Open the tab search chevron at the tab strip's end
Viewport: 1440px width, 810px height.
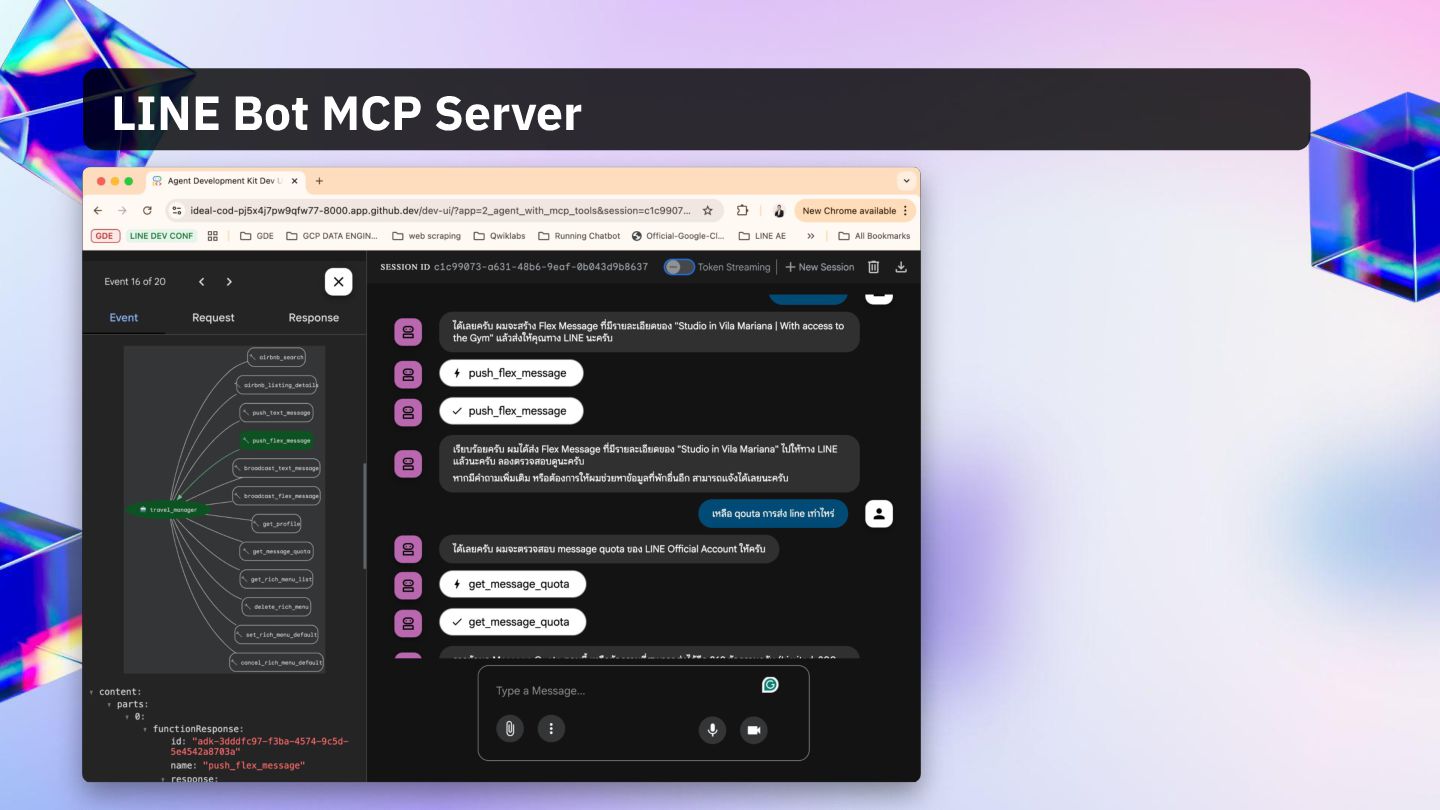[x=906, y=181]
